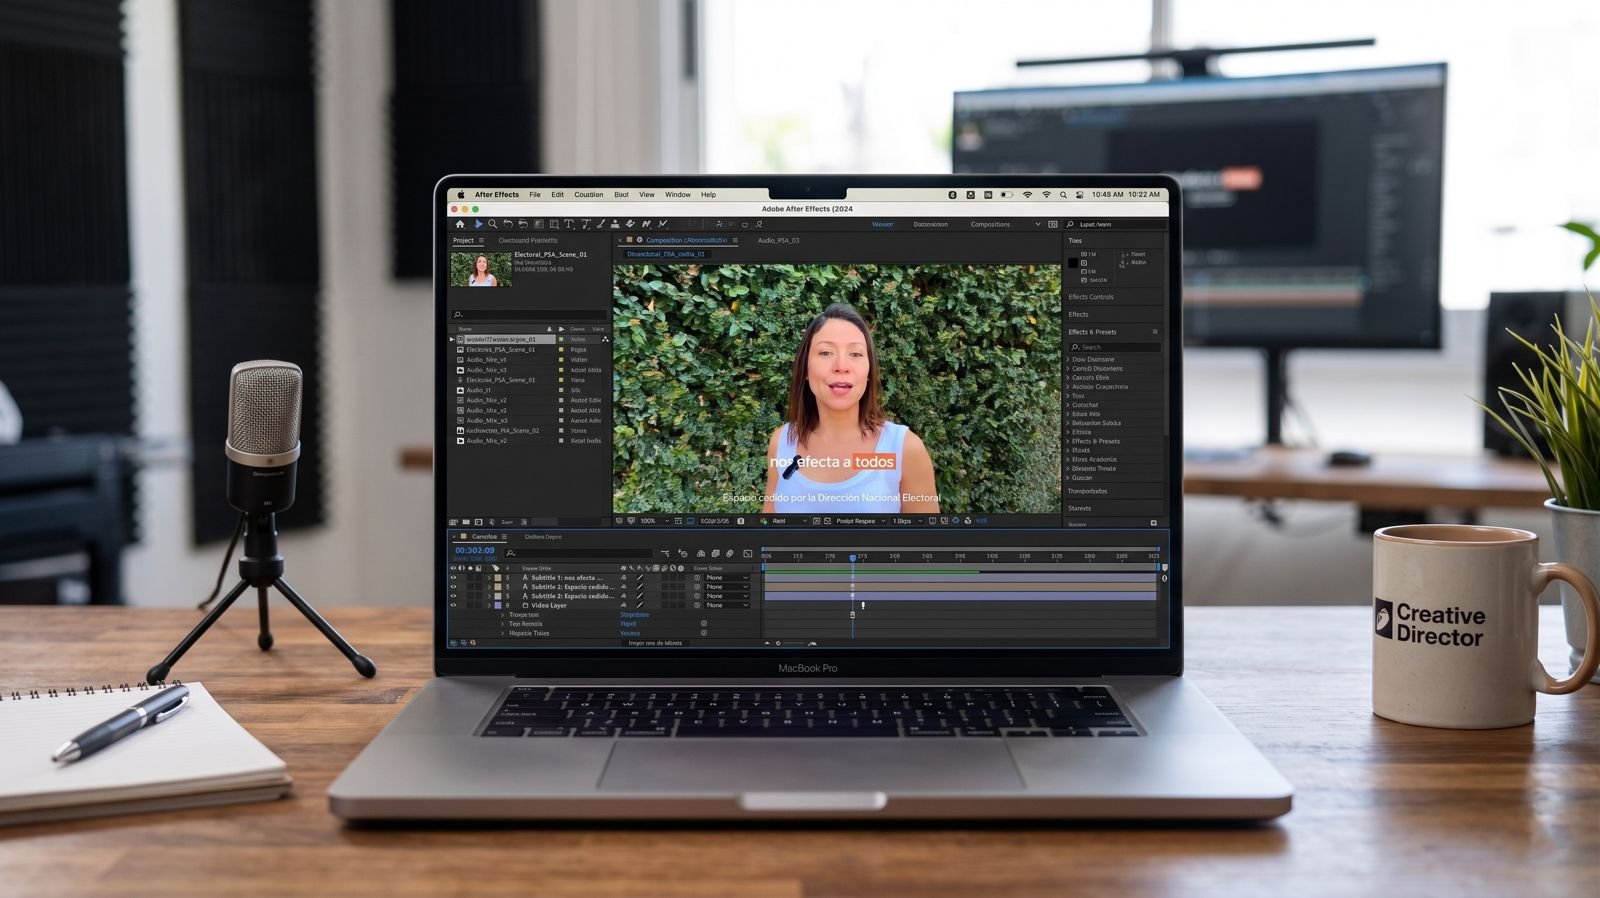Image resolution: width=1600 pixels, height=898 pixels.
Task: Select the Brush tool in toolbar
Action: click(x=600, y=224)
